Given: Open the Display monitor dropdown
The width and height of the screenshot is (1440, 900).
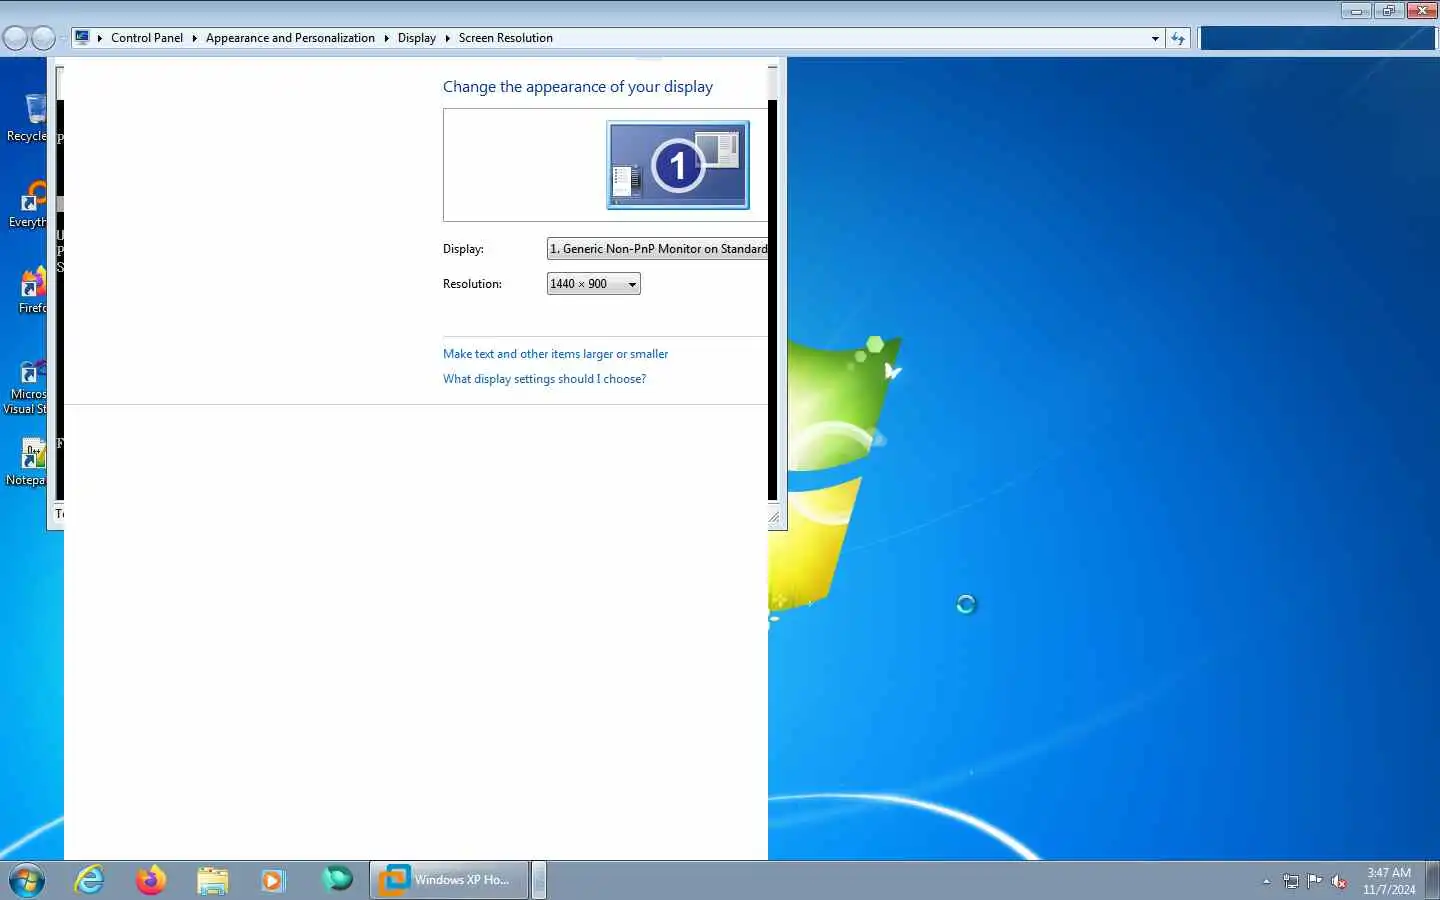Looking at the screenshot, I should [657, 249].
